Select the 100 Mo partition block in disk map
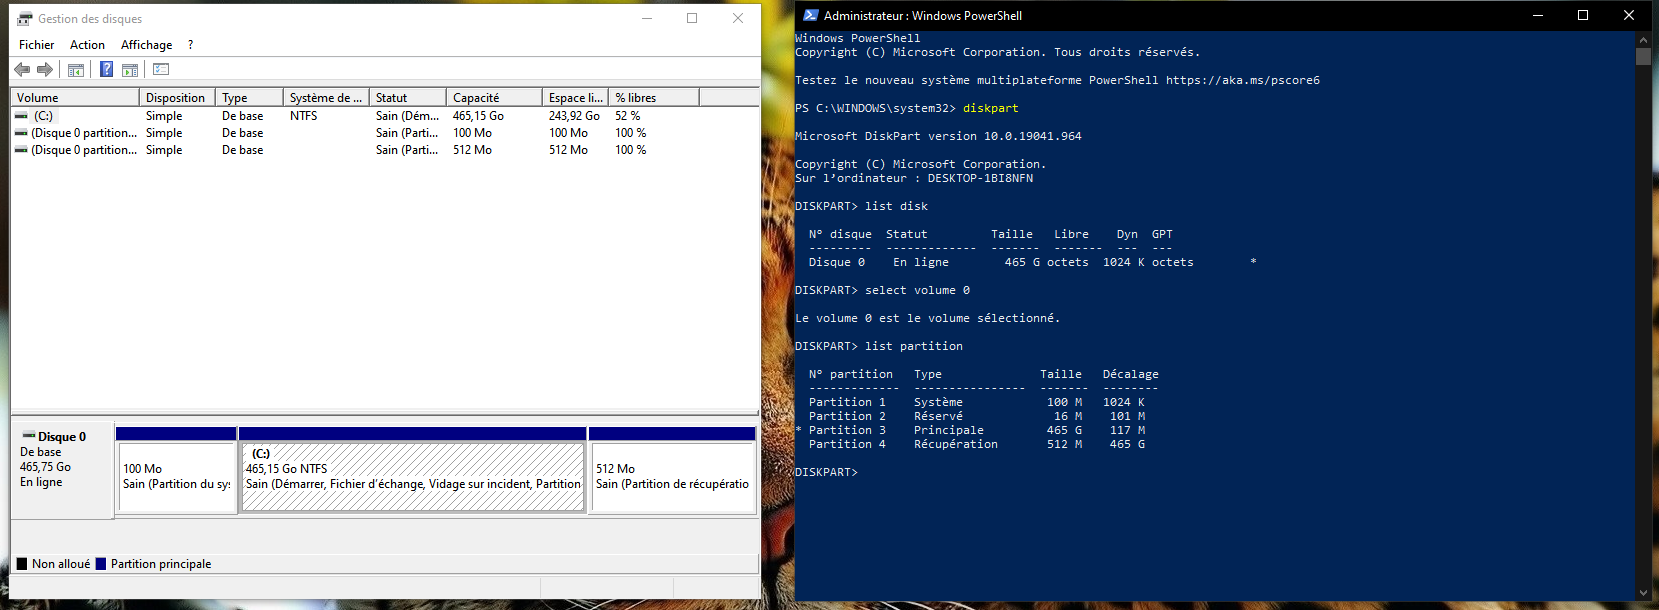Viewport: 1659px width, 610px height. click(x=176, y=470)
